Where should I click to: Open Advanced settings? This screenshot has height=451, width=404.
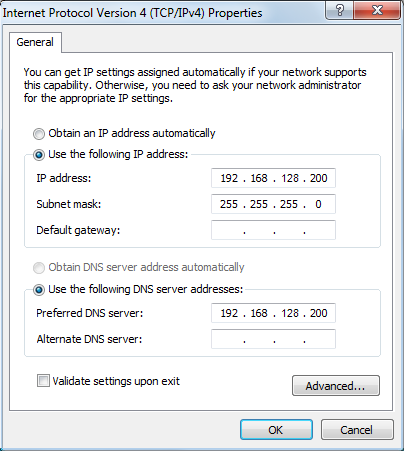(x=336, y=386)
